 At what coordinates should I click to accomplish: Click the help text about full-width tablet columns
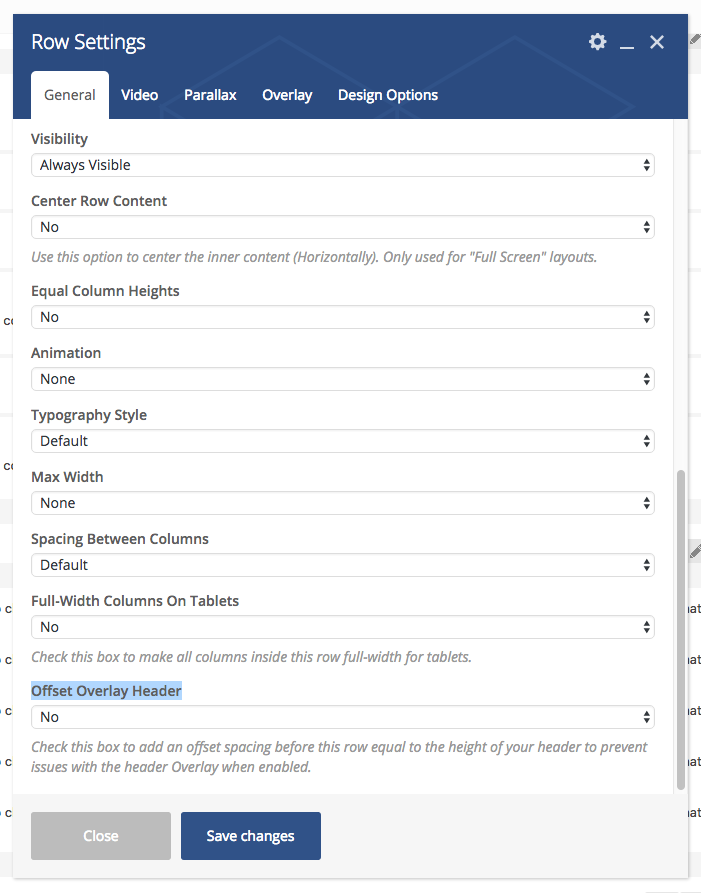(x=251, y=657)
